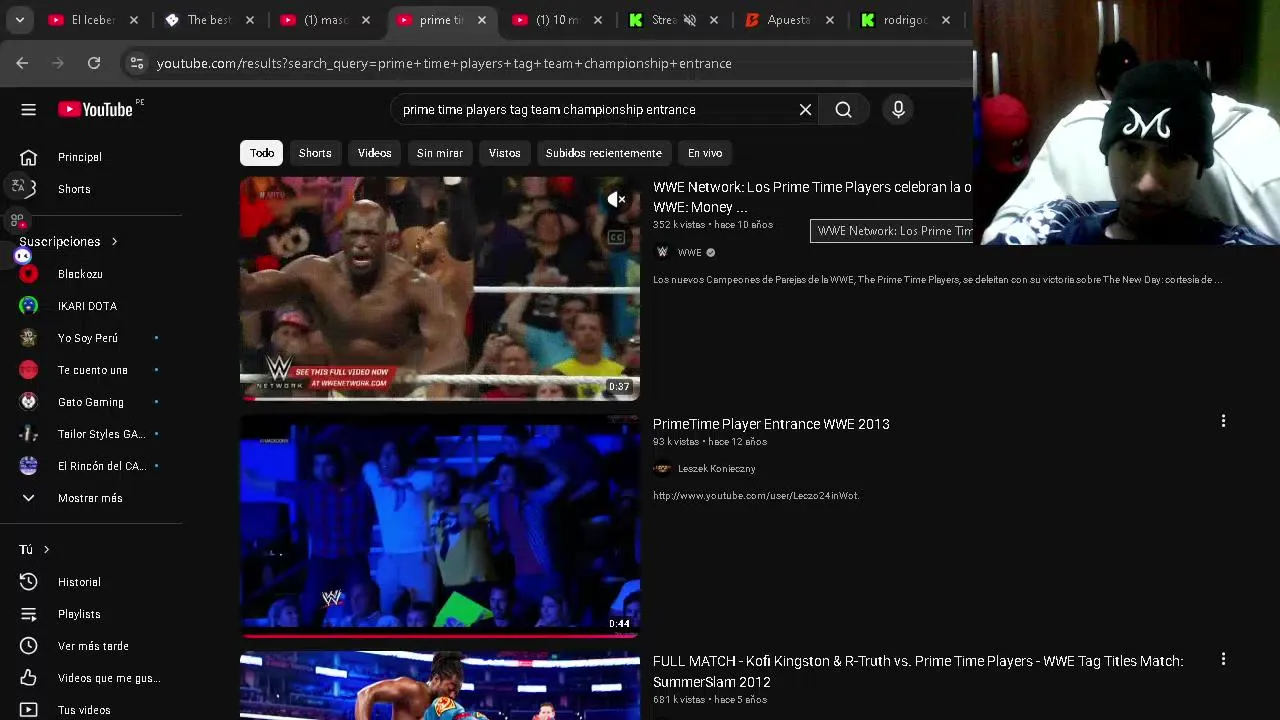Click the browser address bar URL
This screenshot has height=720, width=1280.
444,63
